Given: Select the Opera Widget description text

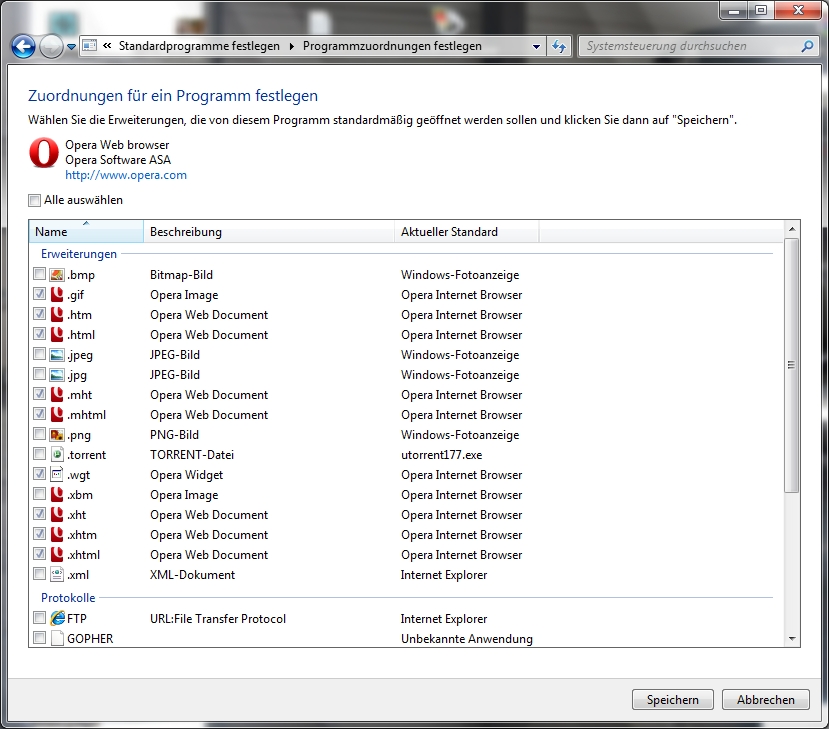Looking at the screenshot, I should pos(187,475).
